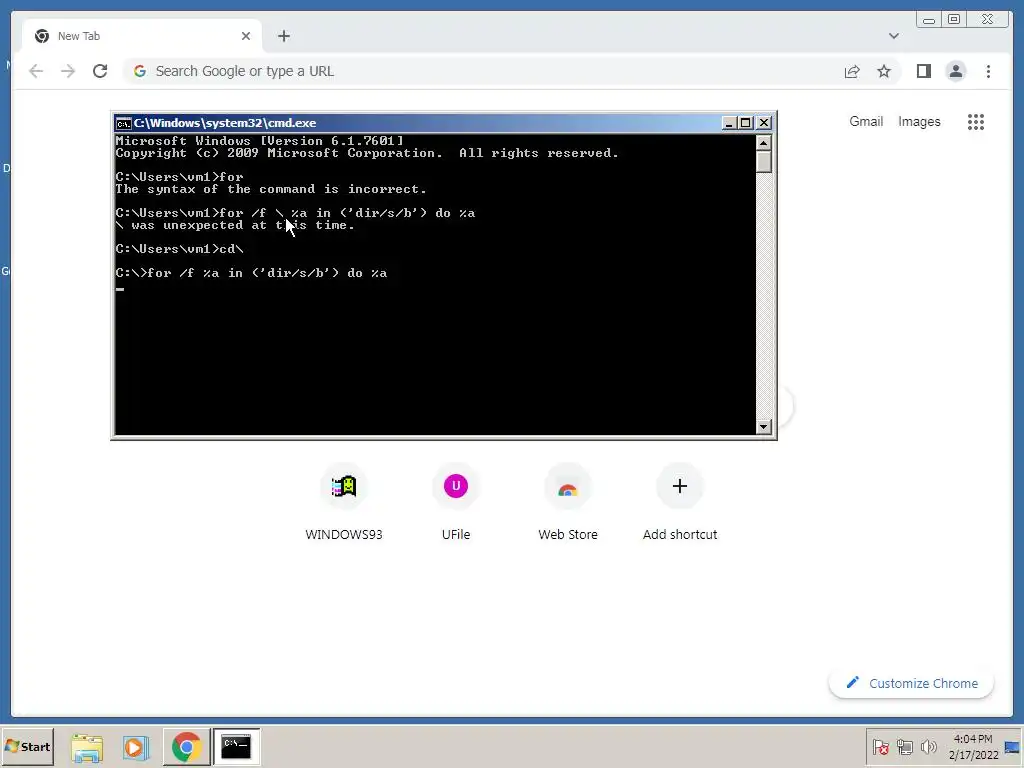Click the Customize Chrome button
1024x768 pixels.
click(x=911, y=683)
